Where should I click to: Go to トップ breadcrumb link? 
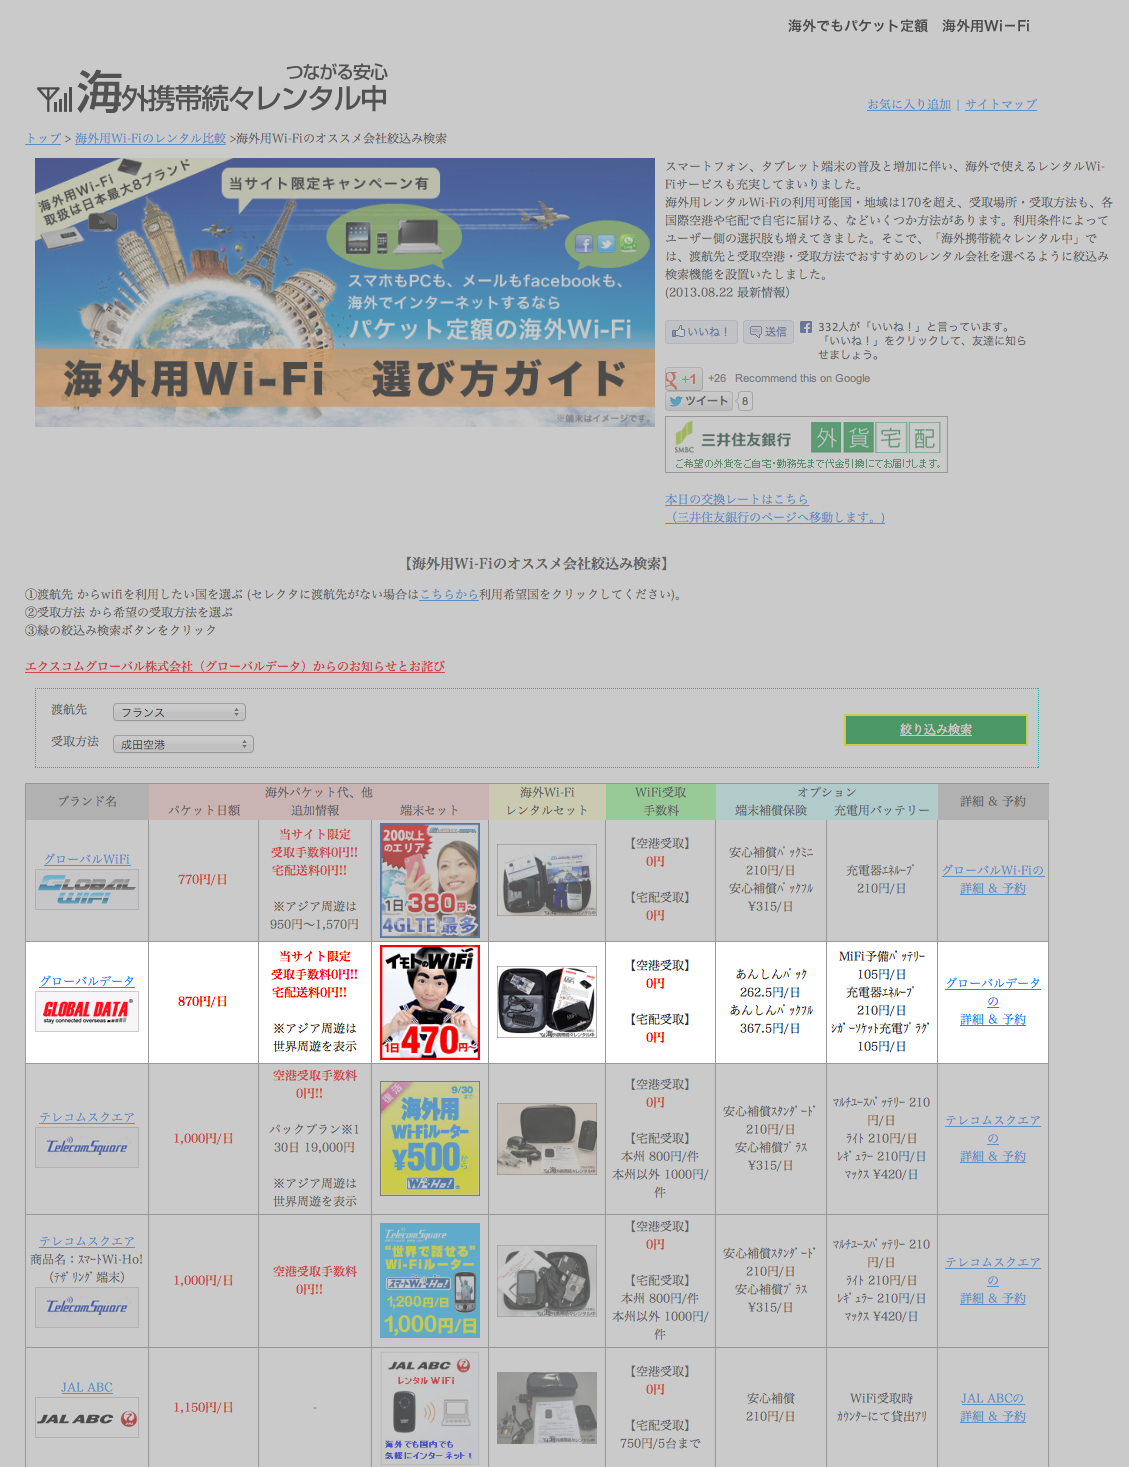(43, 138)
